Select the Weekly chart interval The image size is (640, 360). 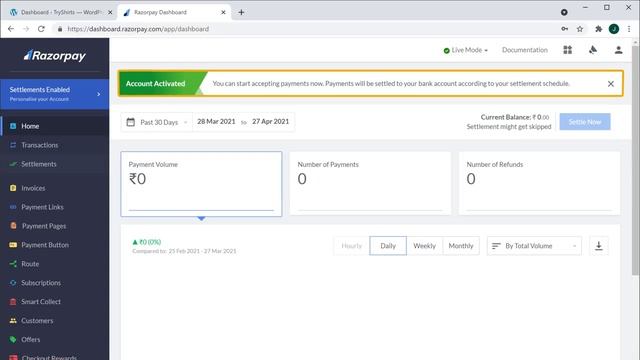pyautogui.click(x=424, y=246)
